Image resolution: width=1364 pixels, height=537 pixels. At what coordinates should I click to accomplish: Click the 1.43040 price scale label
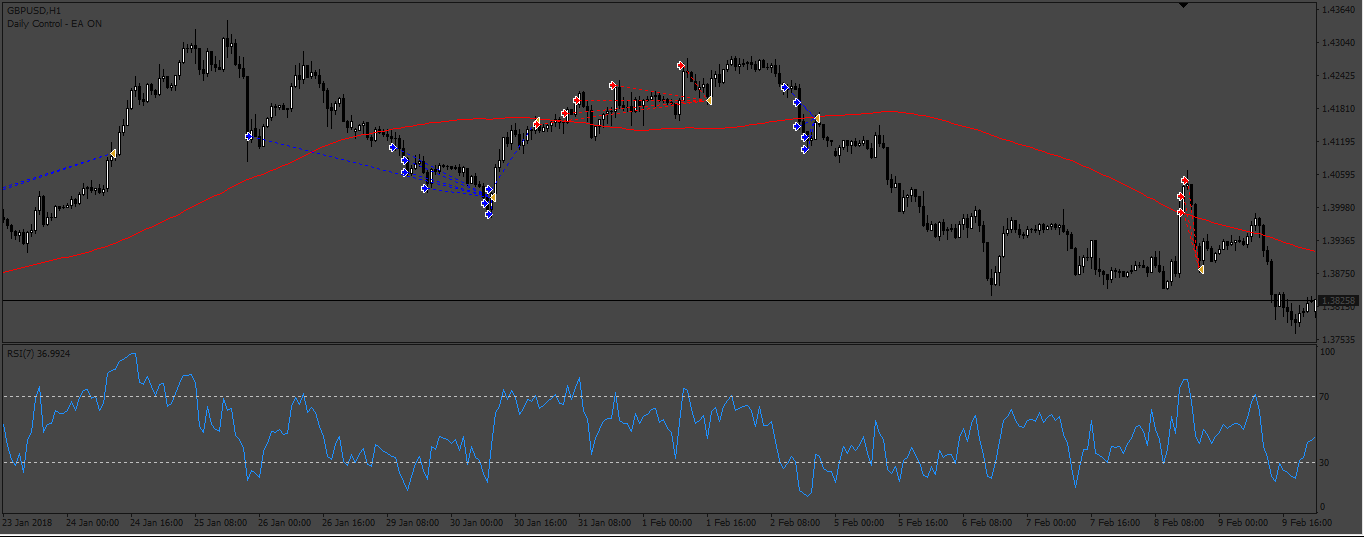[x=1338, y=43]
